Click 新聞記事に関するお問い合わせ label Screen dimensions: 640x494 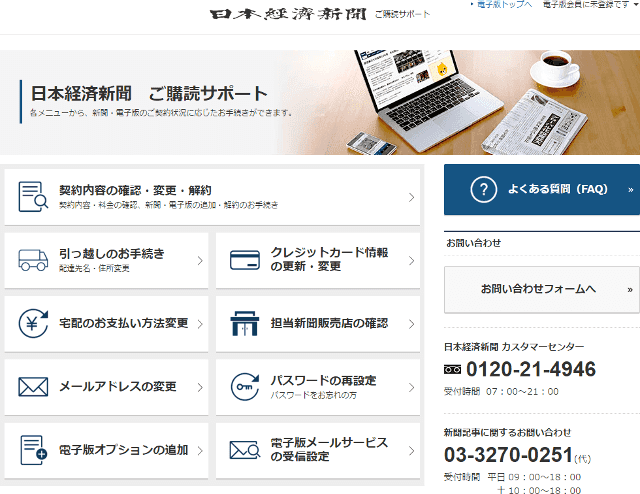507,432
